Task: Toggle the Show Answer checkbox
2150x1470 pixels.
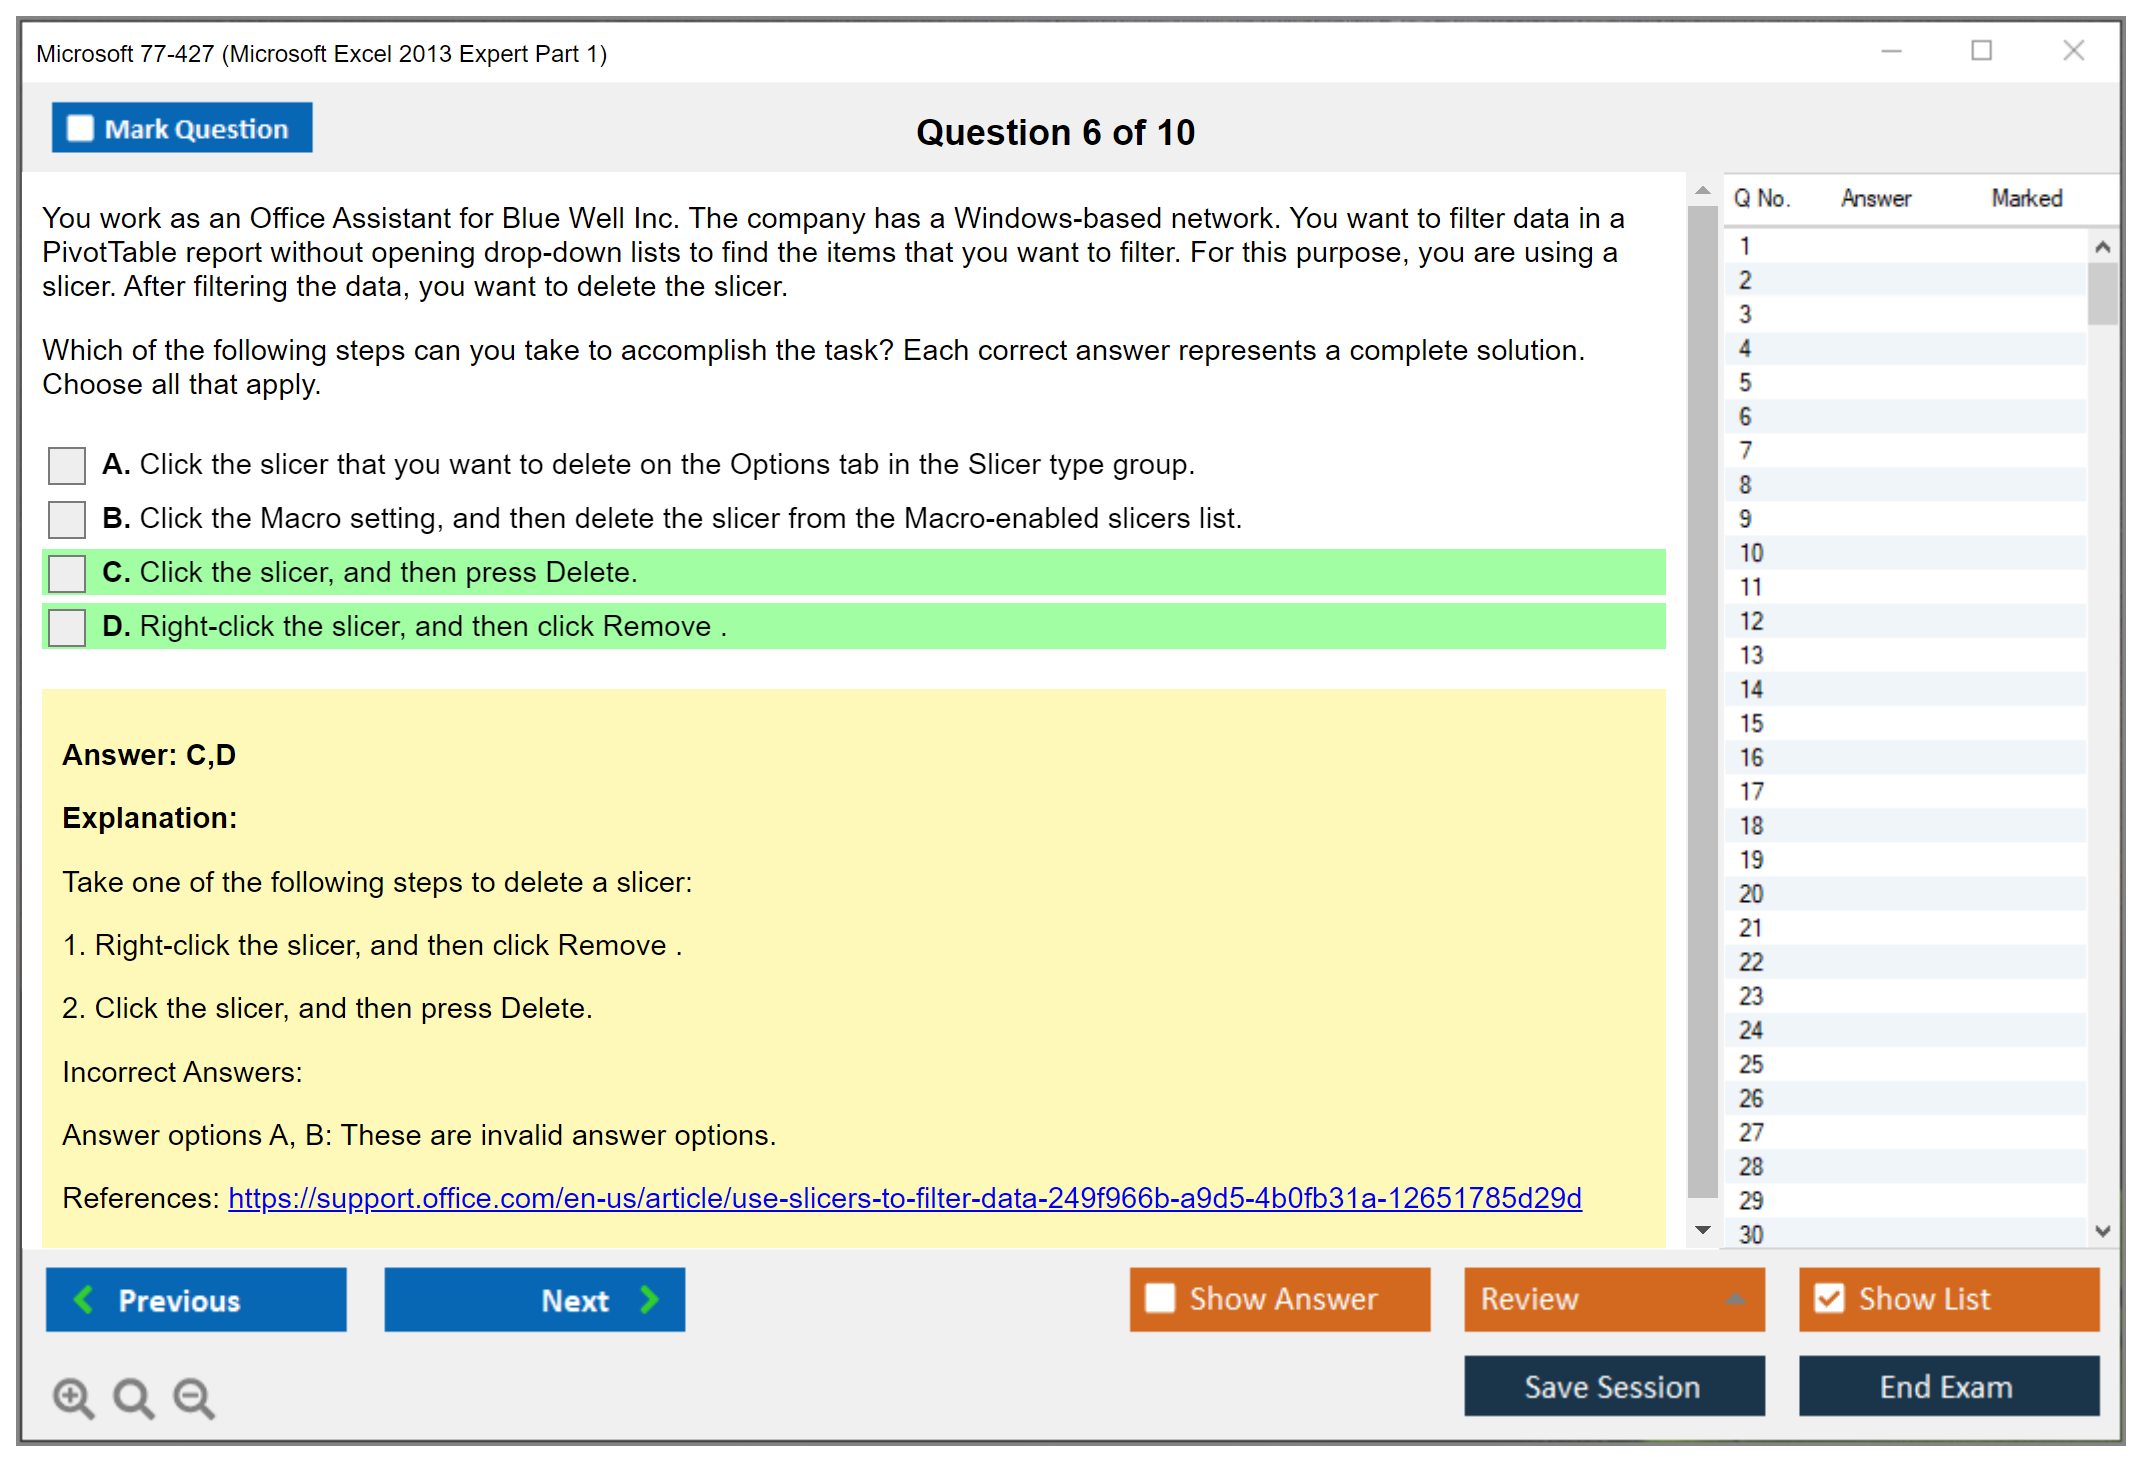Action: pos(1160,1298)
